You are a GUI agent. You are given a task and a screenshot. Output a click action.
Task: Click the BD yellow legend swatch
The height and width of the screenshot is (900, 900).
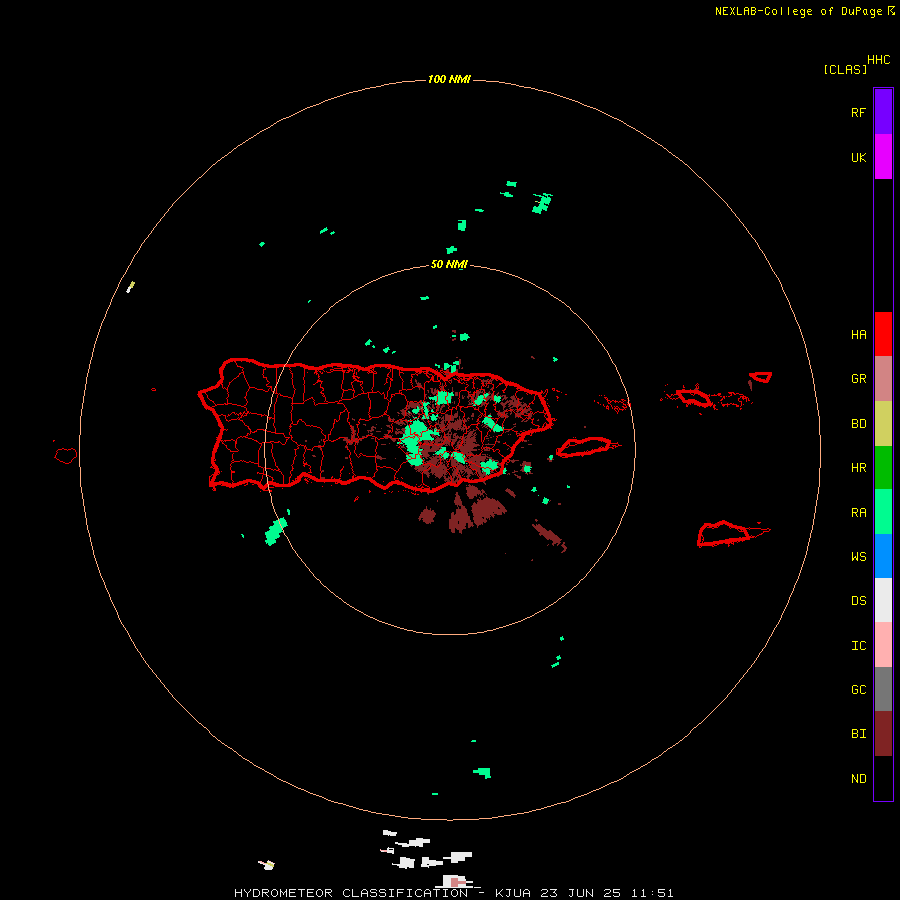pos(883,423)
